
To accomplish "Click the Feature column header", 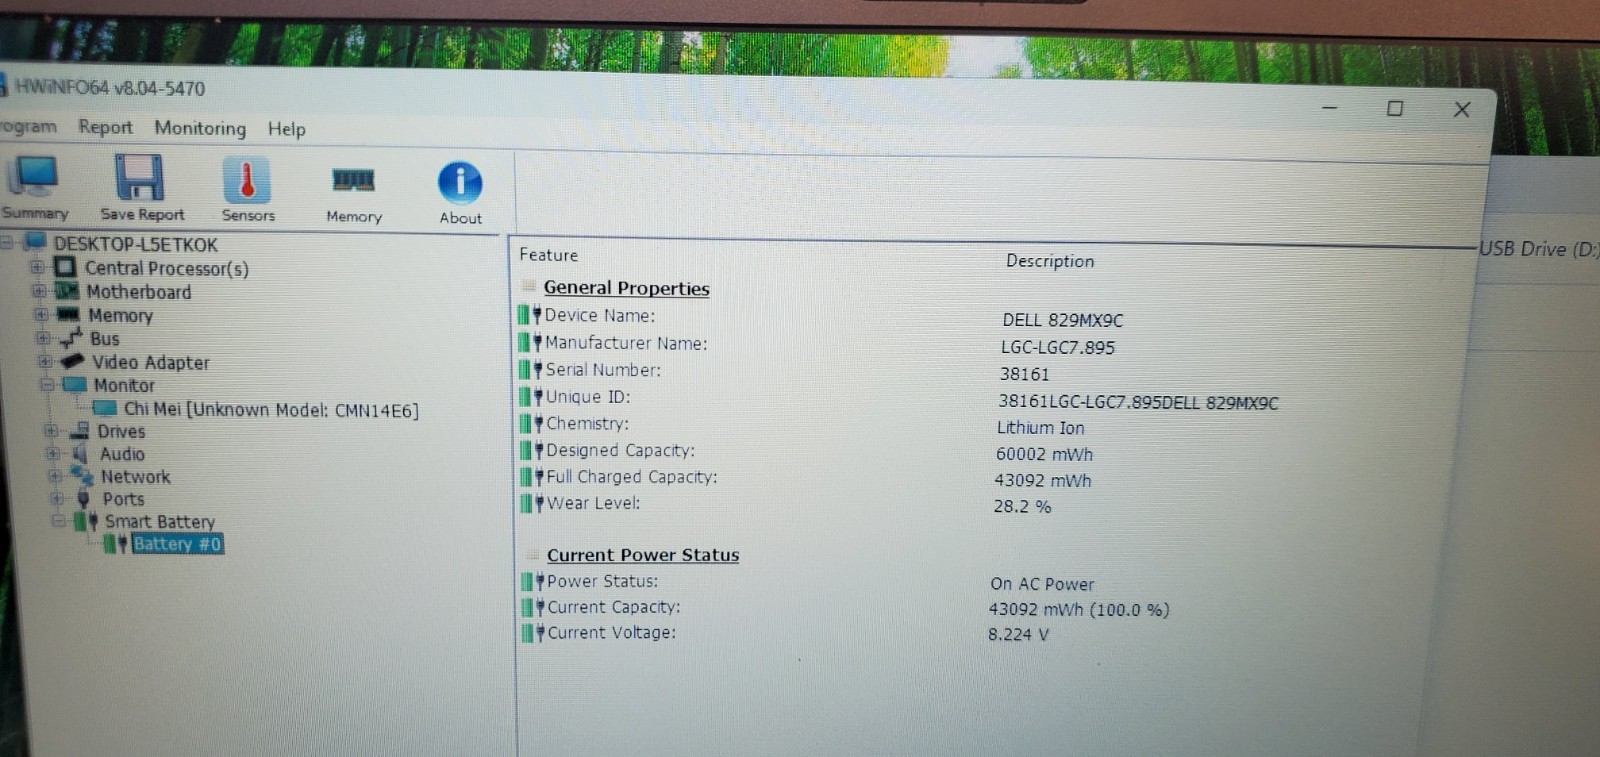I will [x=548, y=255].
